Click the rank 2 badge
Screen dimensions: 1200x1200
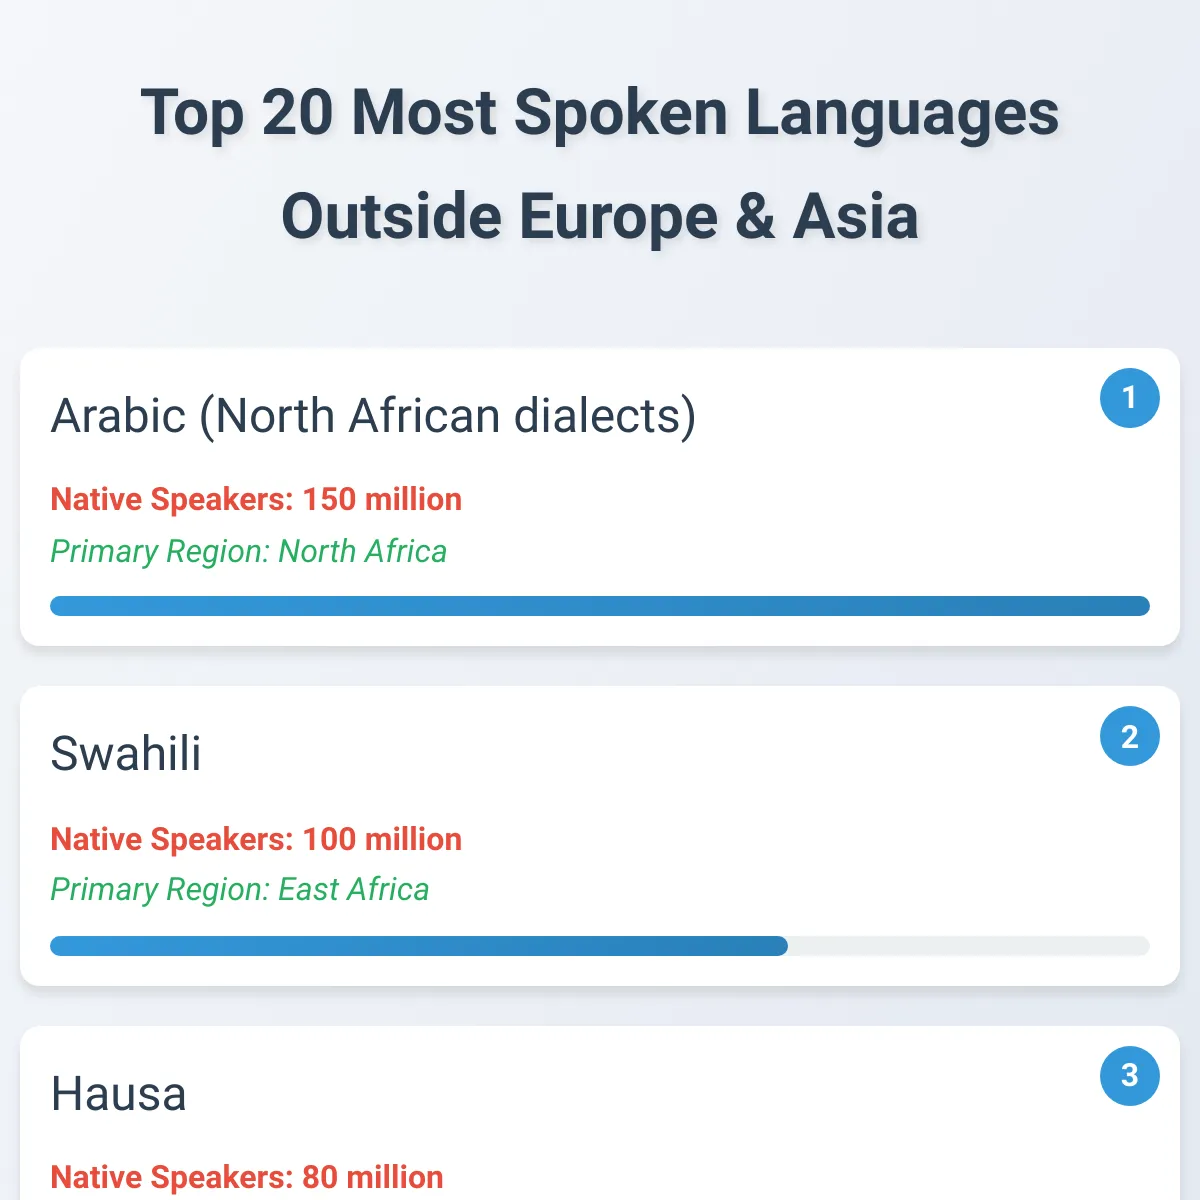click(1129, 736)
